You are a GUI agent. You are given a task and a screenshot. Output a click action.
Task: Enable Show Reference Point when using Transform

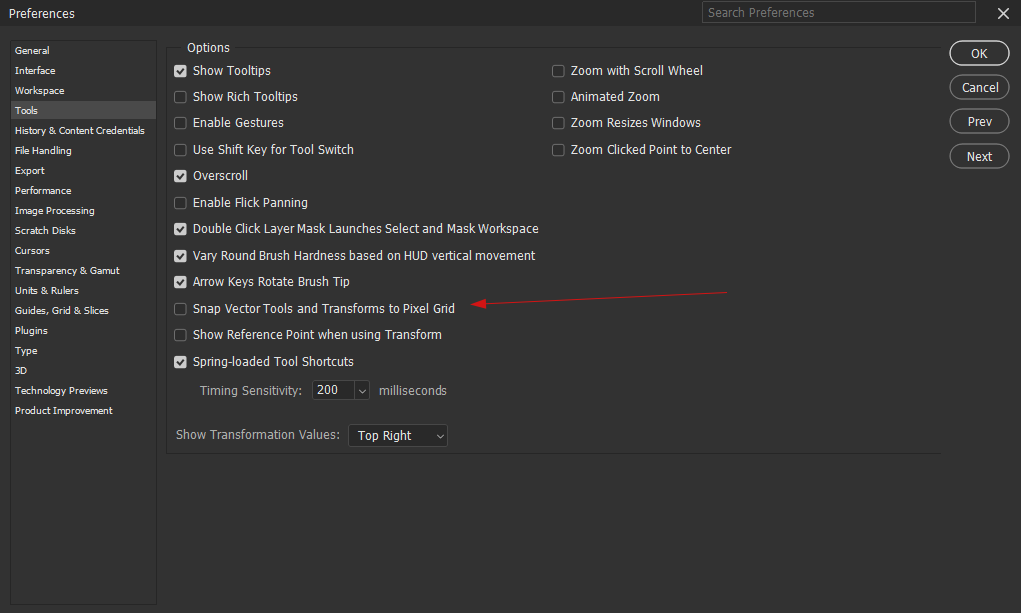pyautogui.click(x=180, y=335)
